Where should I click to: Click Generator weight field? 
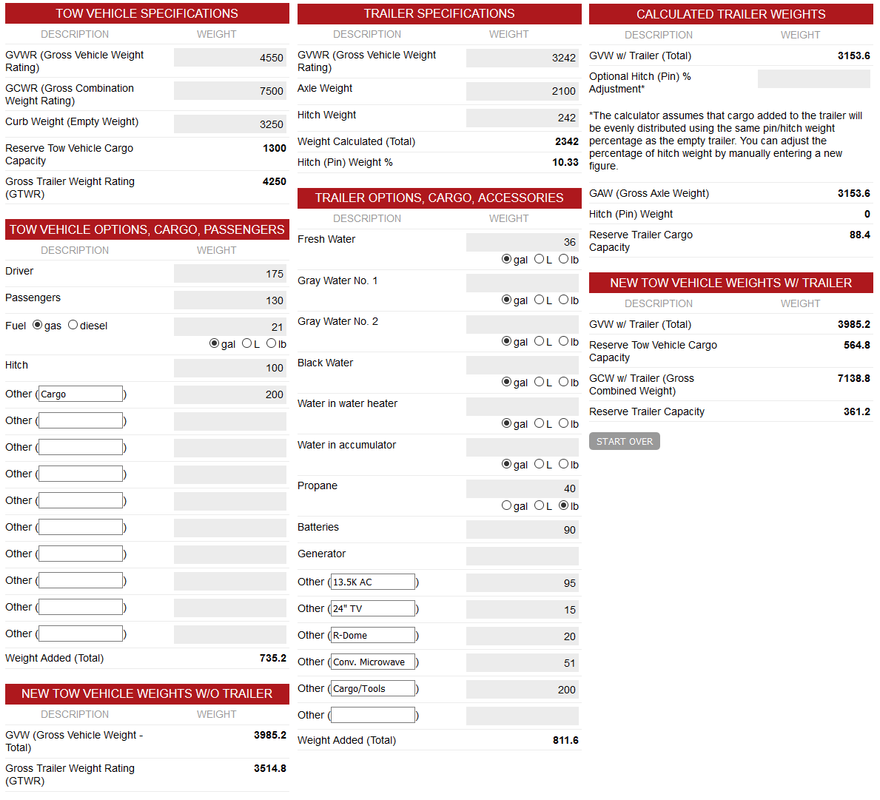coord(522,557)
